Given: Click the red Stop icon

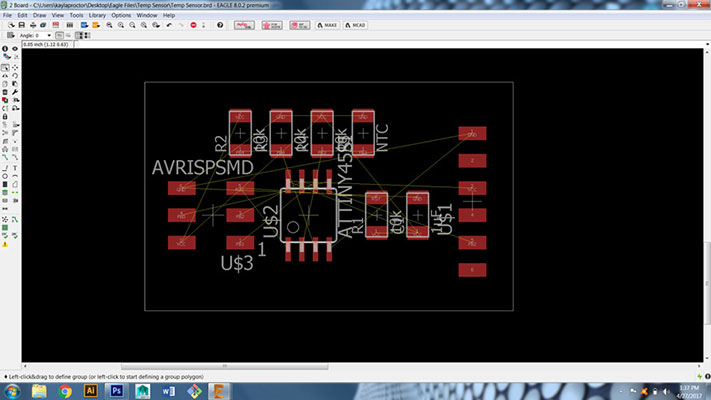Looking at the screenshot, I should click(193, 25).
